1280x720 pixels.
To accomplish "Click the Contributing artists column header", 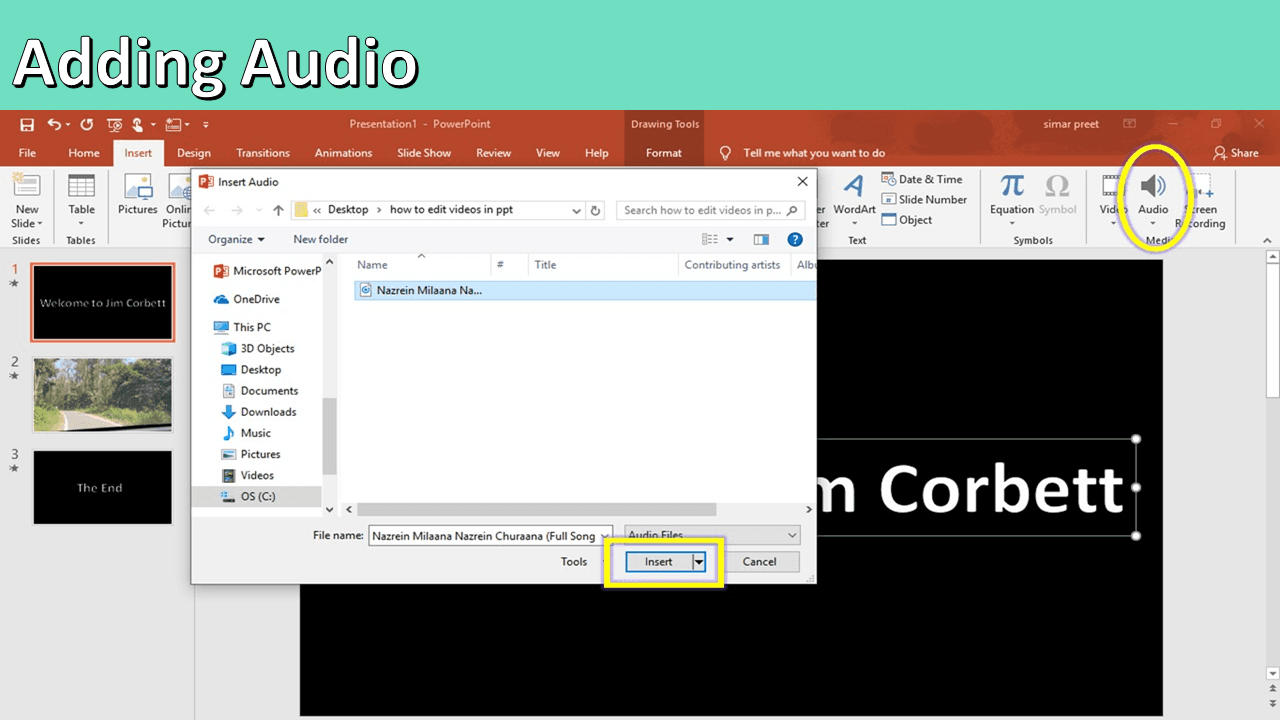I will pyautogui.click(x=734, y=265).
